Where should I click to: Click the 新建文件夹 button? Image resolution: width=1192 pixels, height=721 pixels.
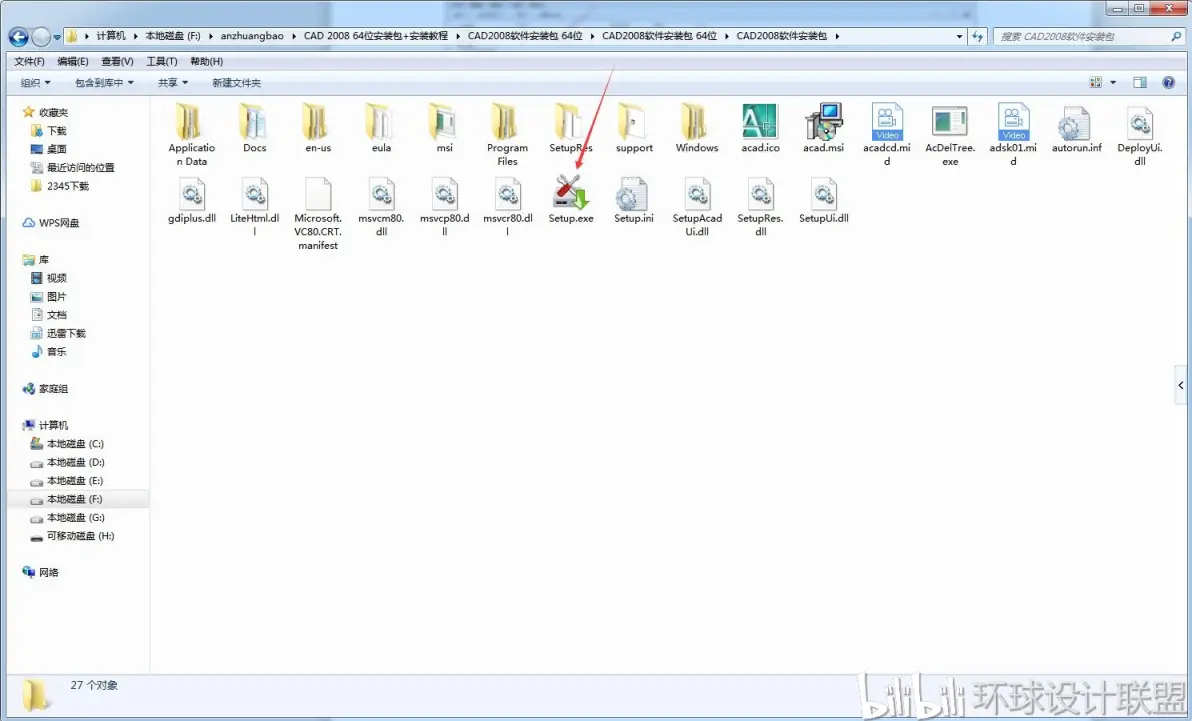tap(236, 82)
